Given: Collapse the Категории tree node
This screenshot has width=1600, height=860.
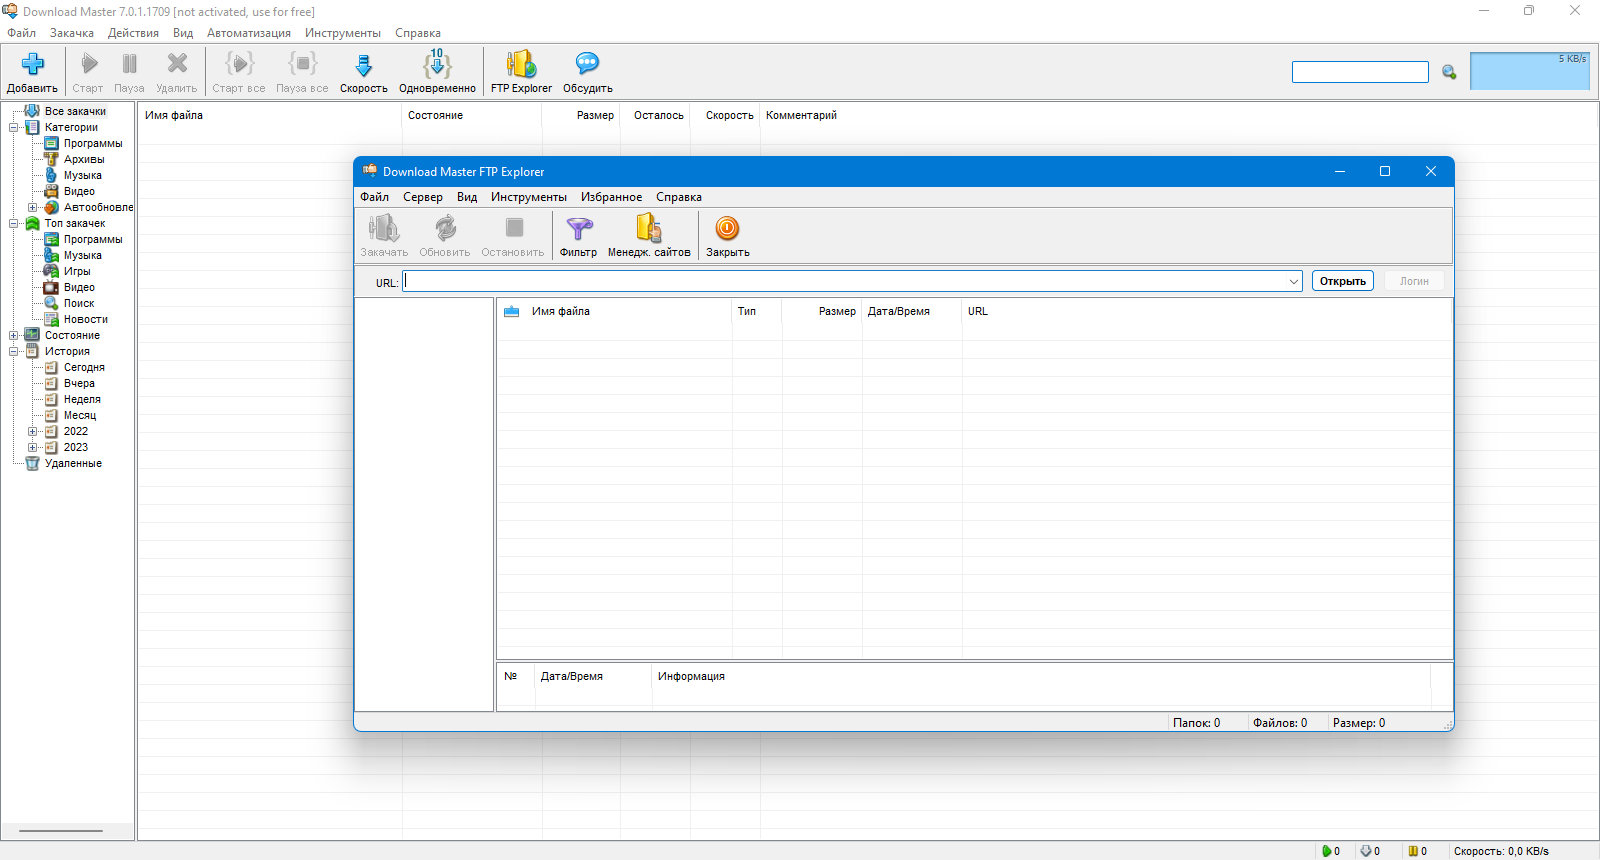Looking at the screenshot, I should point(14,127).
